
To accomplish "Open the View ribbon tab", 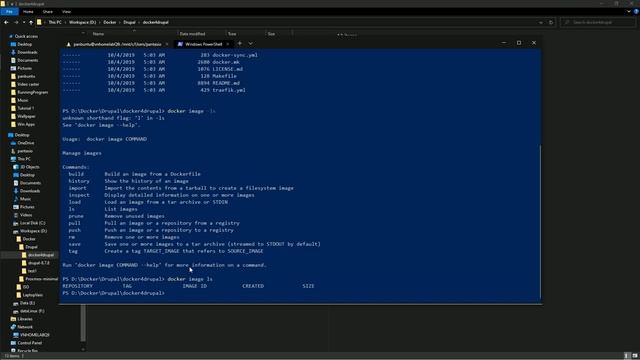I will pos(66,11).
